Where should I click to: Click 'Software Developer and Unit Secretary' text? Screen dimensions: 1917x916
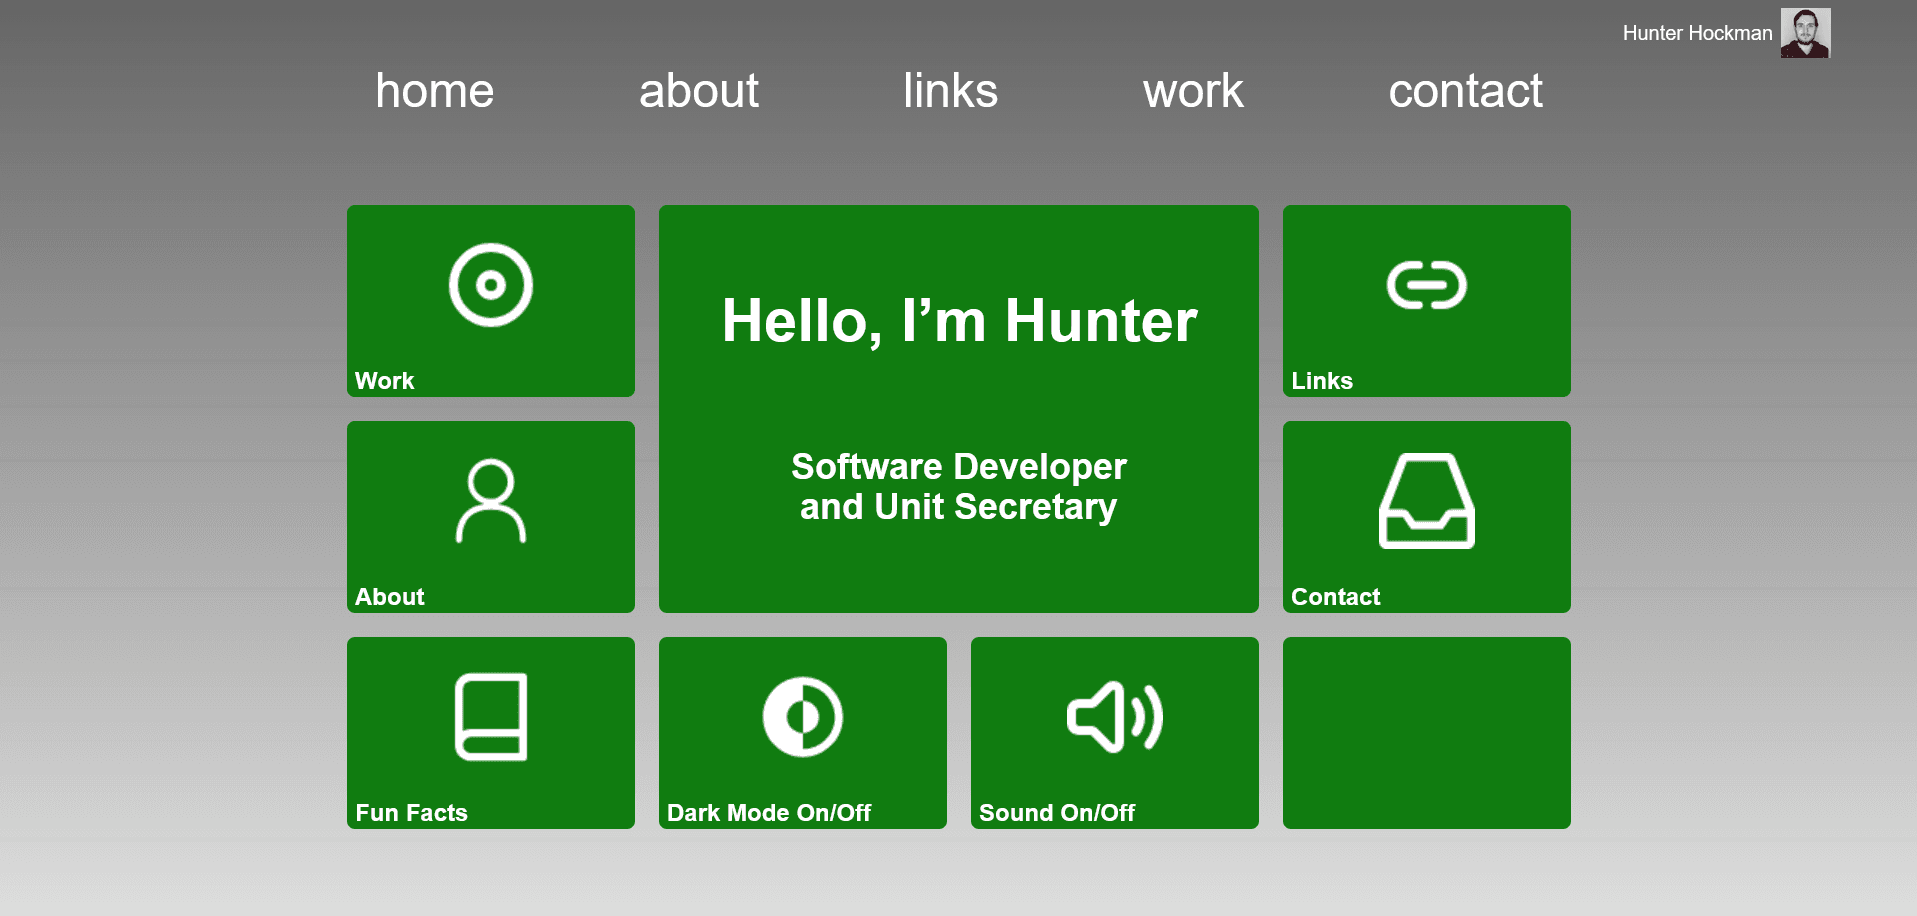[959, 487]
